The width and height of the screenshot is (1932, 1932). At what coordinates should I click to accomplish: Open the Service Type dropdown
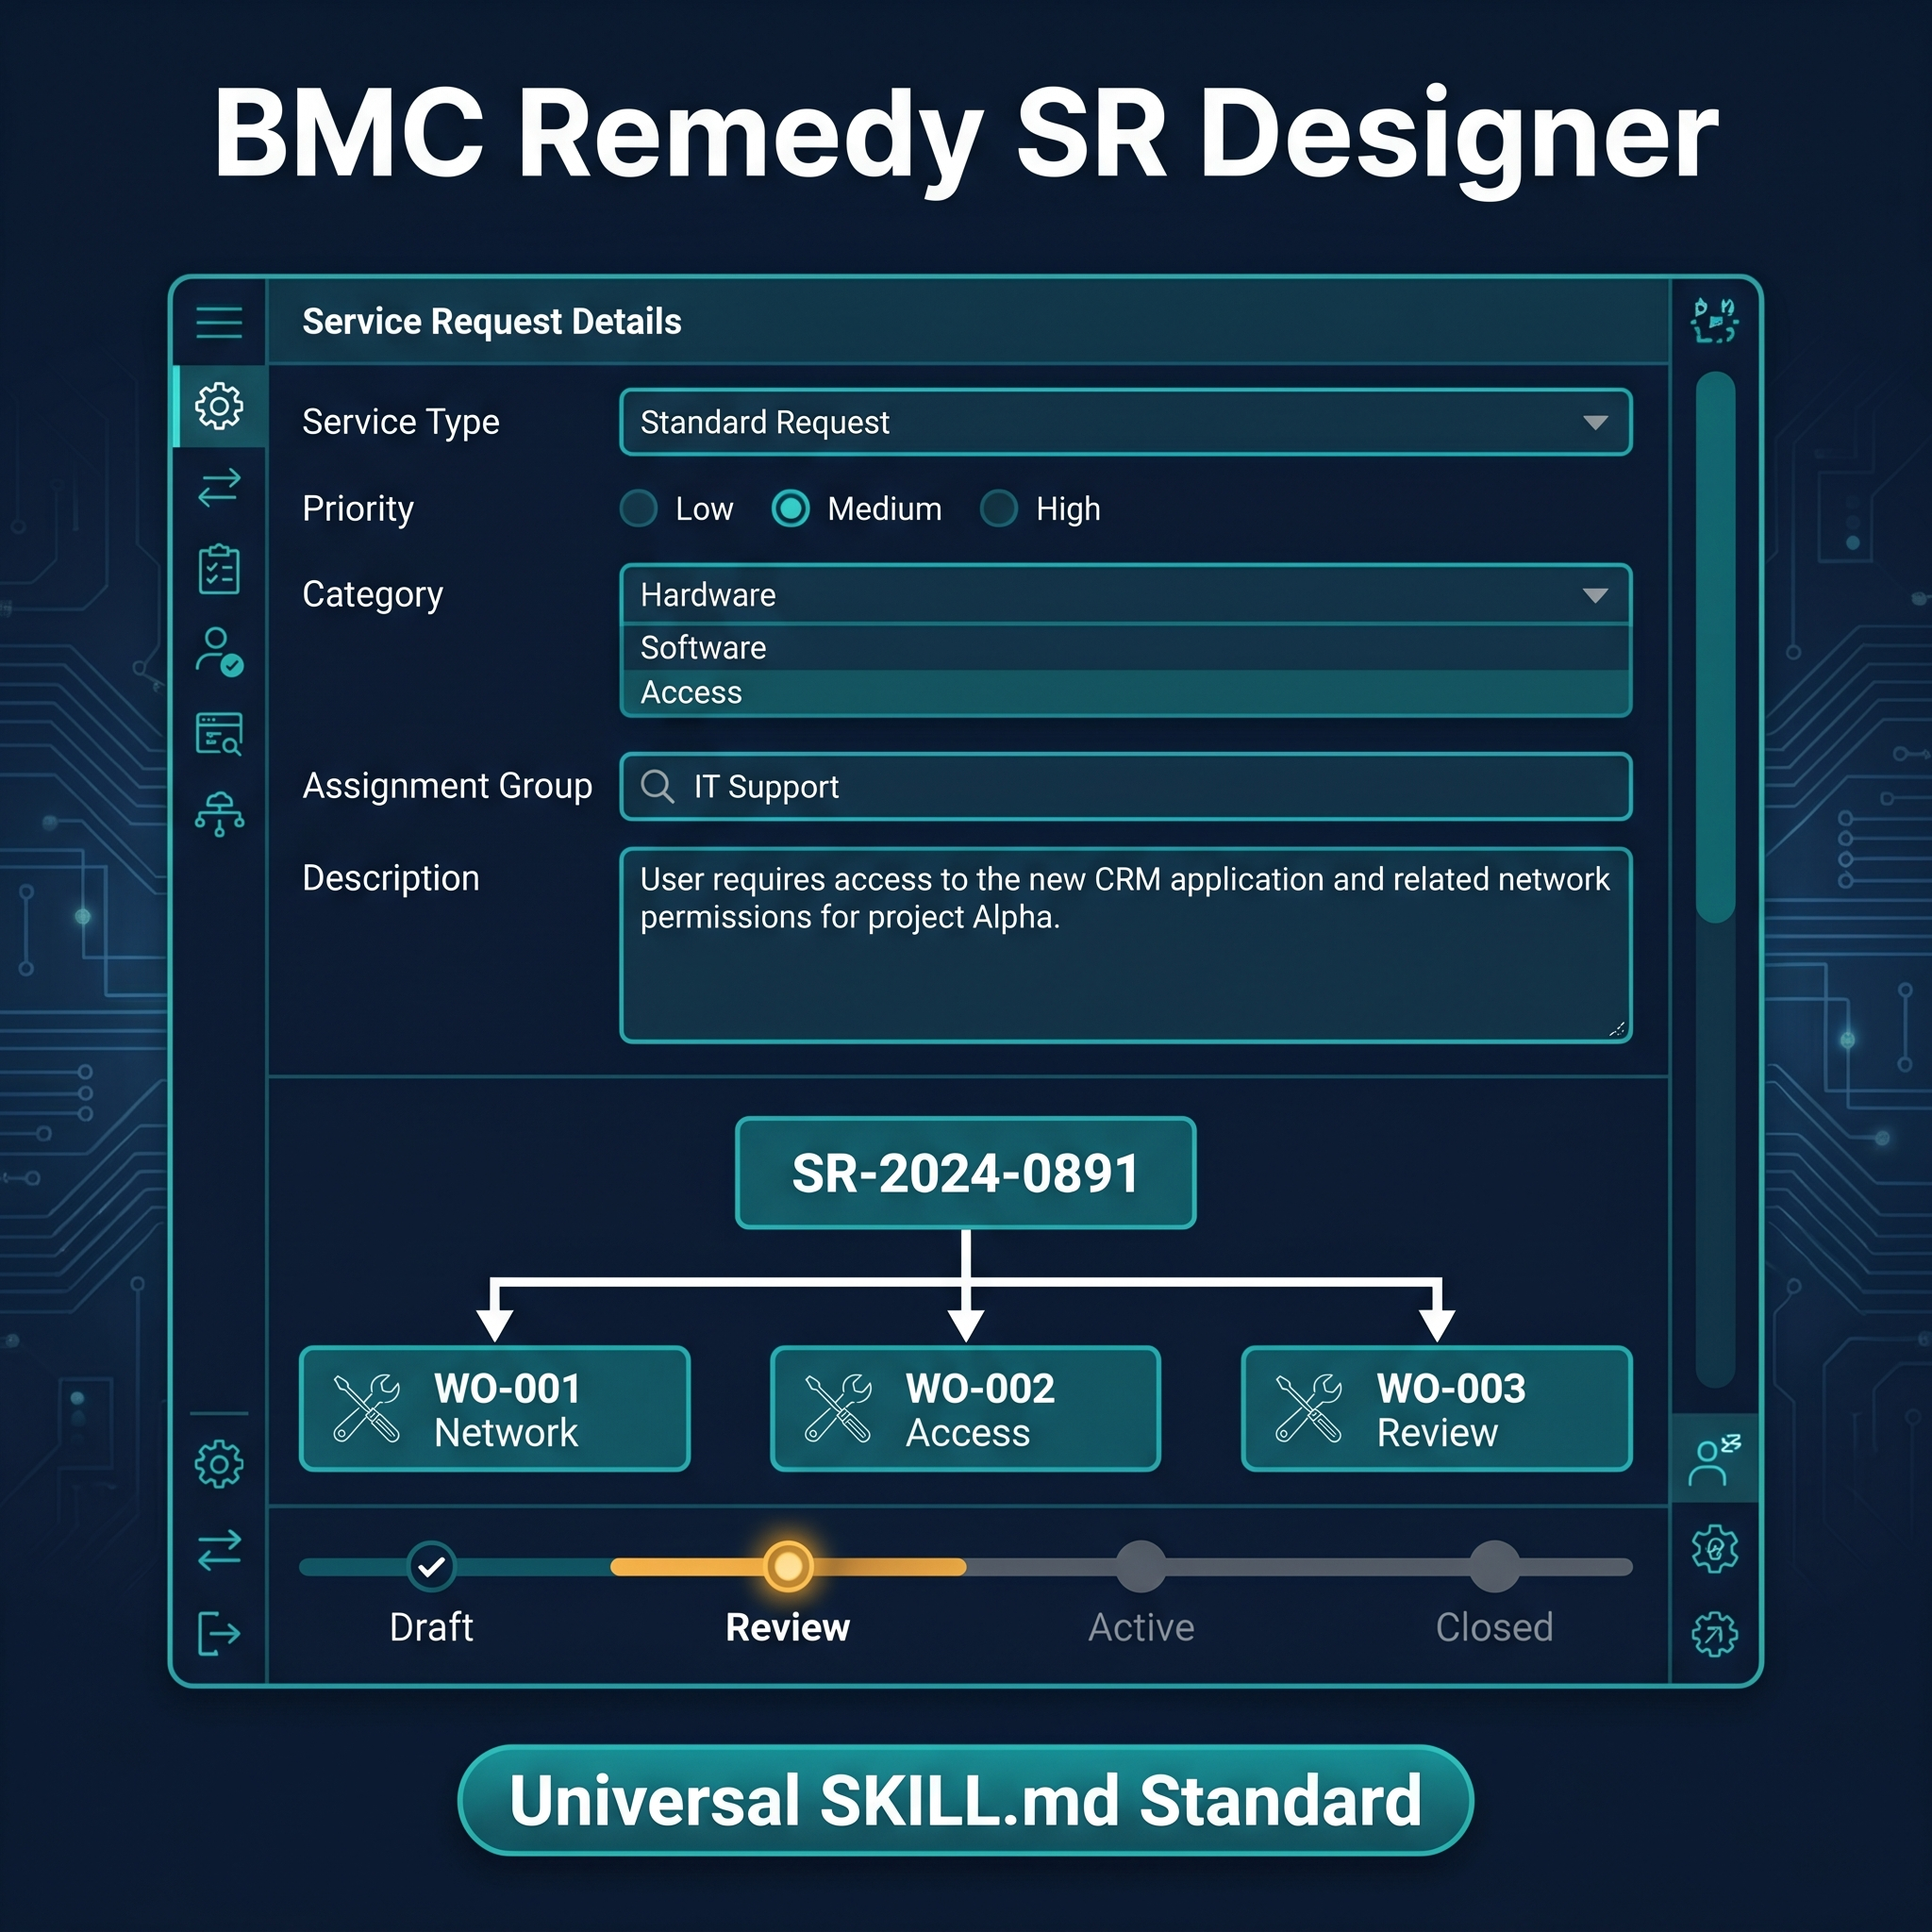point(1125,422)
